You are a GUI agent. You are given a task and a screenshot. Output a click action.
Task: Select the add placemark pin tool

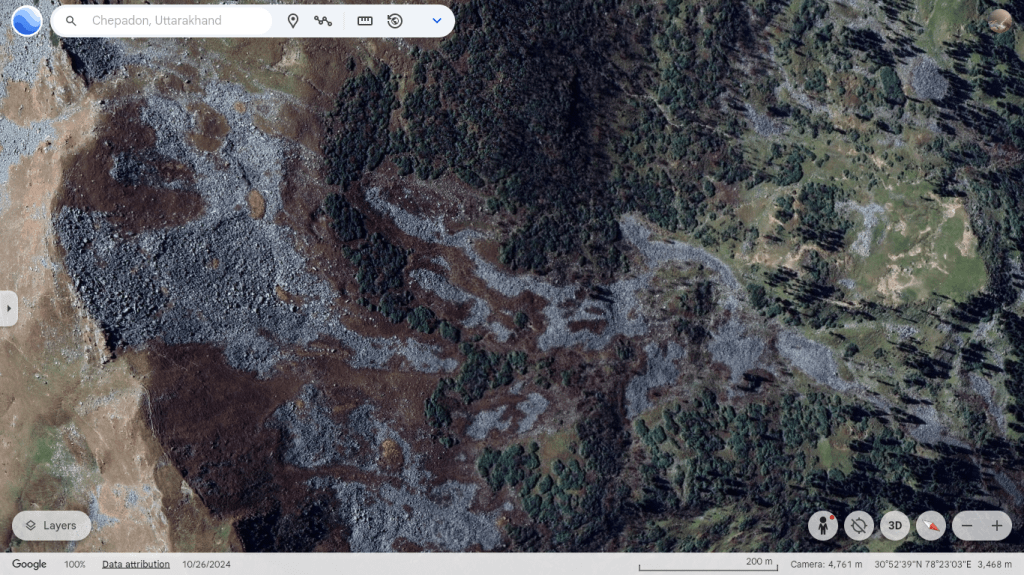pos(293,21)
